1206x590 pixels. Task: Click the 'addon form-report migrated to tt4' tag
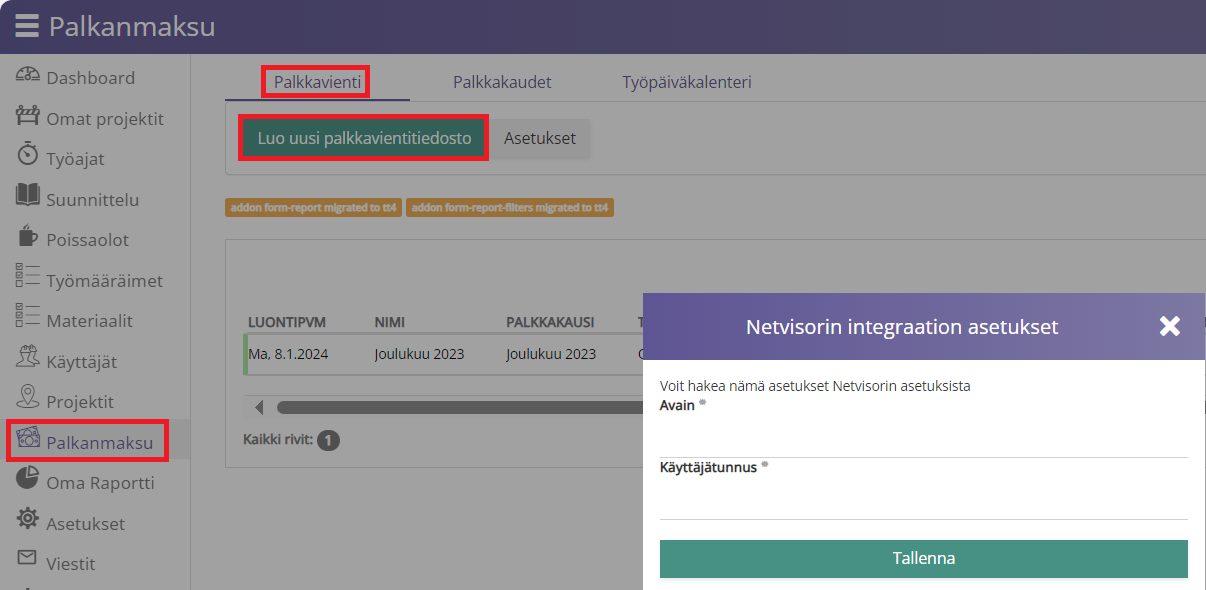point(314,208)
